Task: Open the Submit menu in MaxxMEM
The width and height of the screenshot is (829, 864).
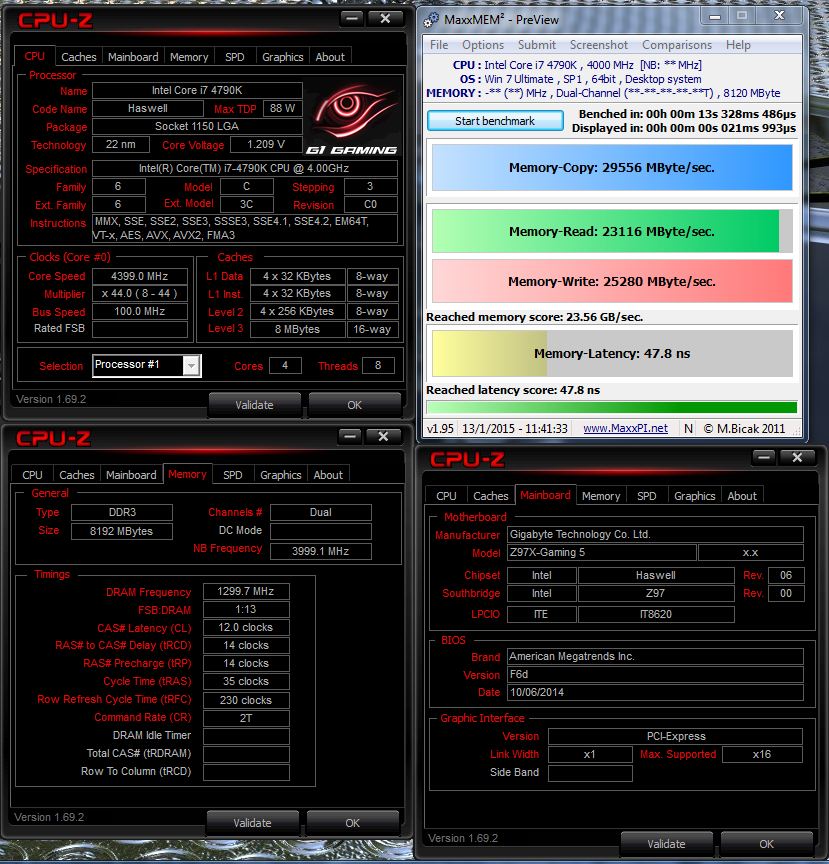Action: 536,45
